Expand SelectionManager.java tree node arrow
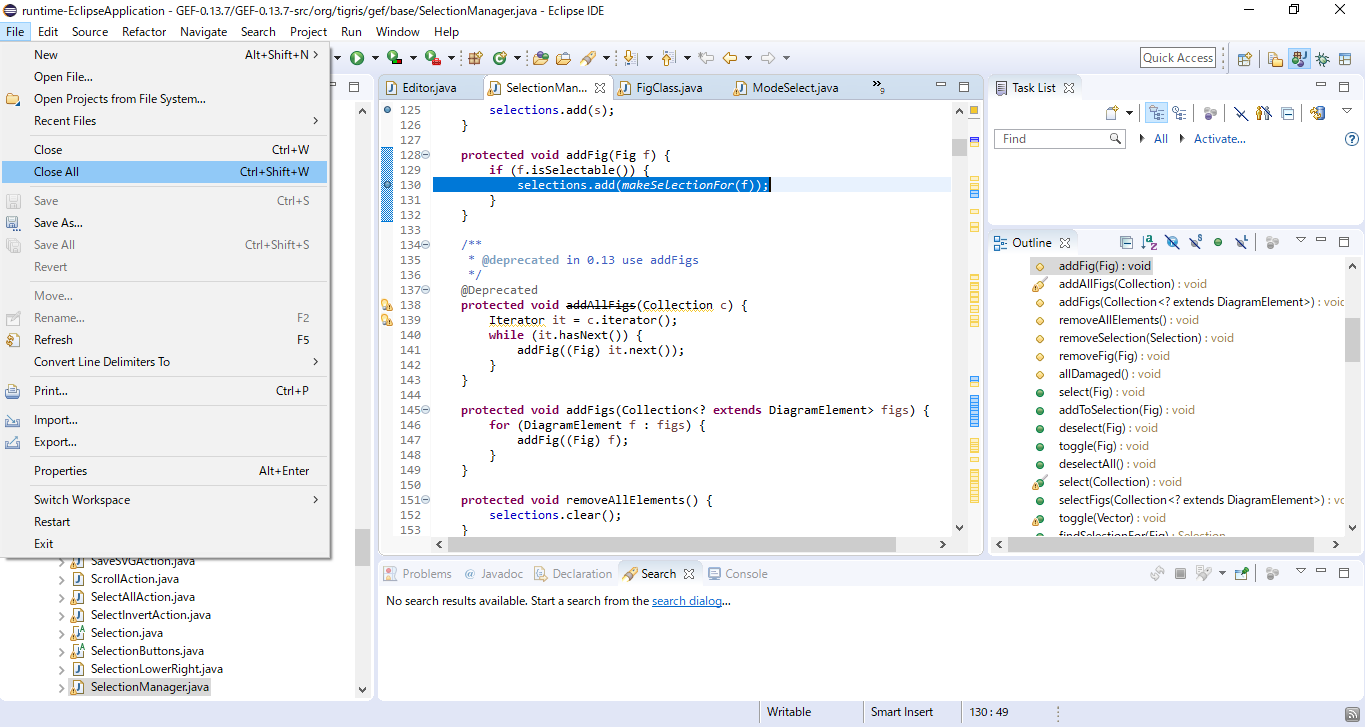Viewport: 1365px width, 727px height. [x=61, y=688]
